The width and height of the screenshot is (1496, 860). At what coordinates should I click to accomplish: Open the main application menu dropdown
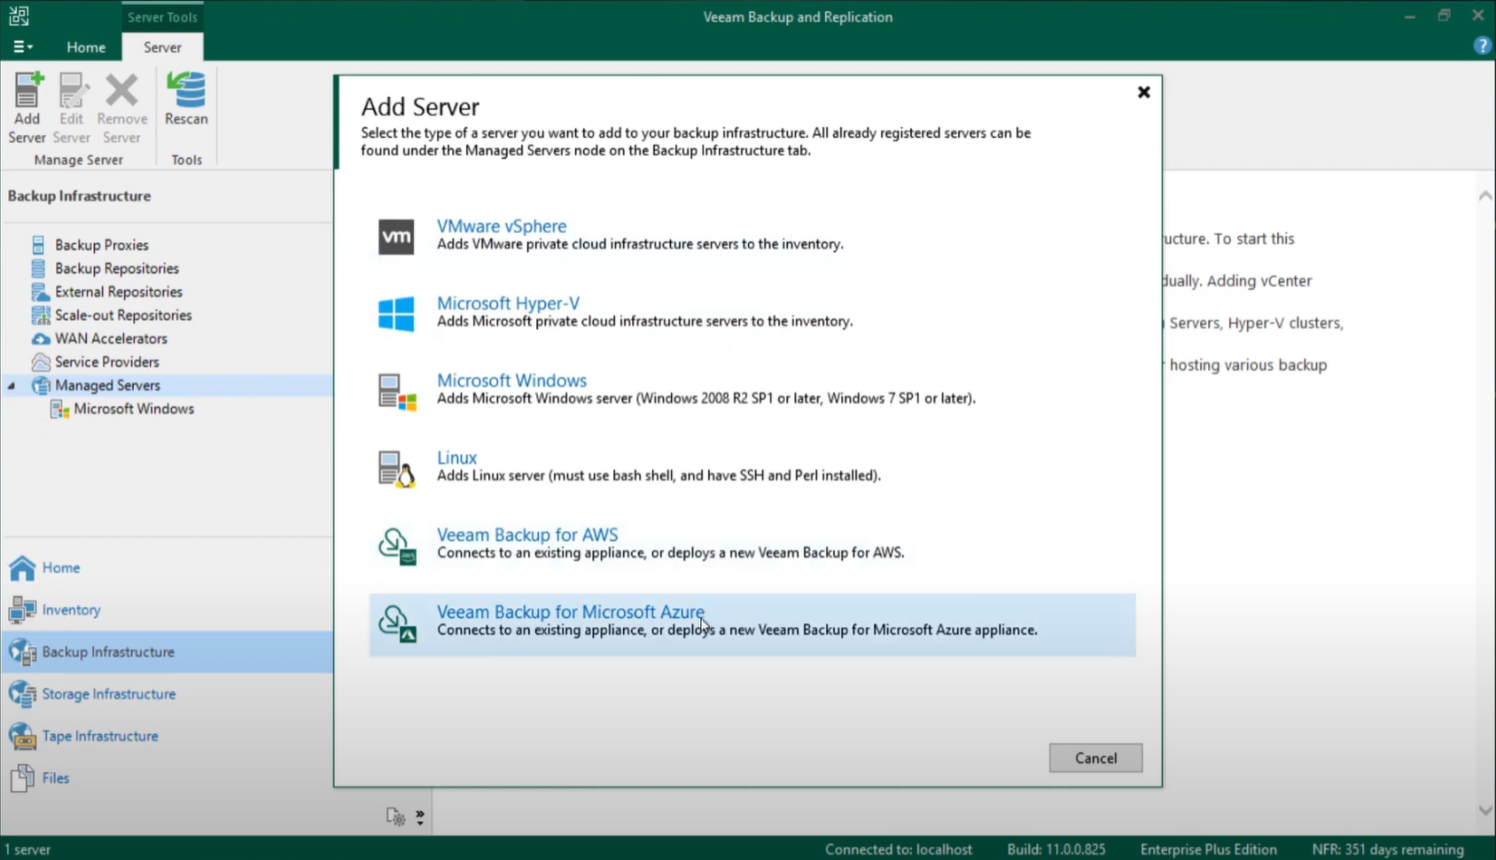[x=22, y=46]
